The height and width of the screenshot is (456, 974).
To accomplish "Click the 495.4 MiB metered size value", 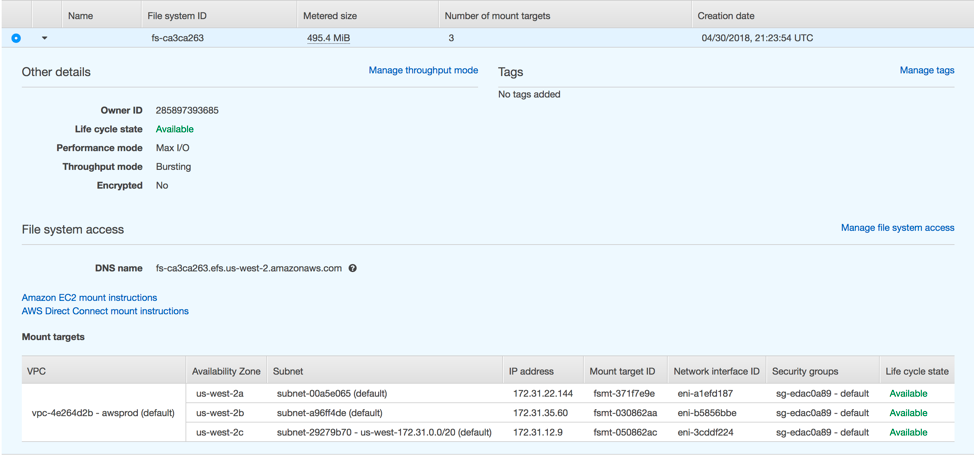I will [328, 38].
